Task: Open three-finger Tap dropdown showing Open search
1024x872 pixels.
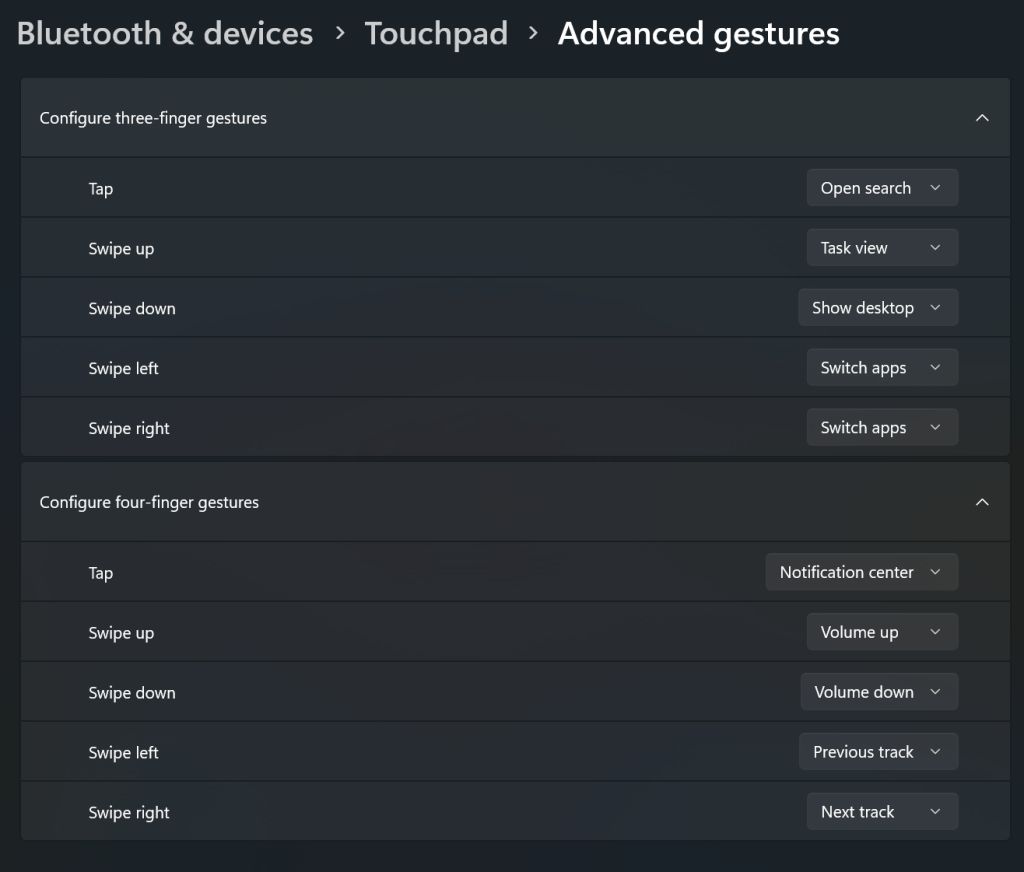Action: point(881,188)
